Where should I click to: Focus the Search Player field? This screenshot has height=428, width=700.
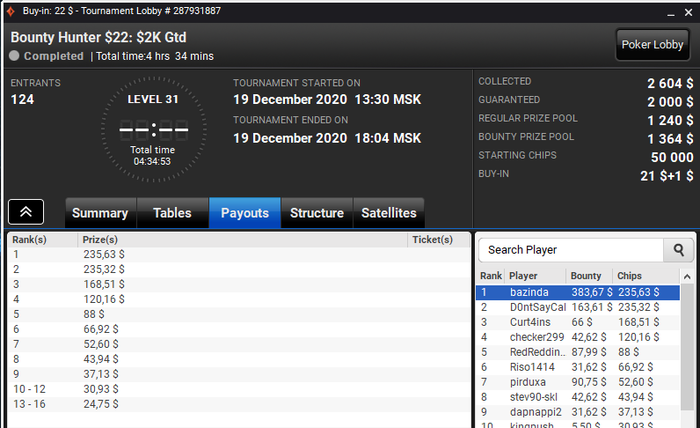click(571, 250)
